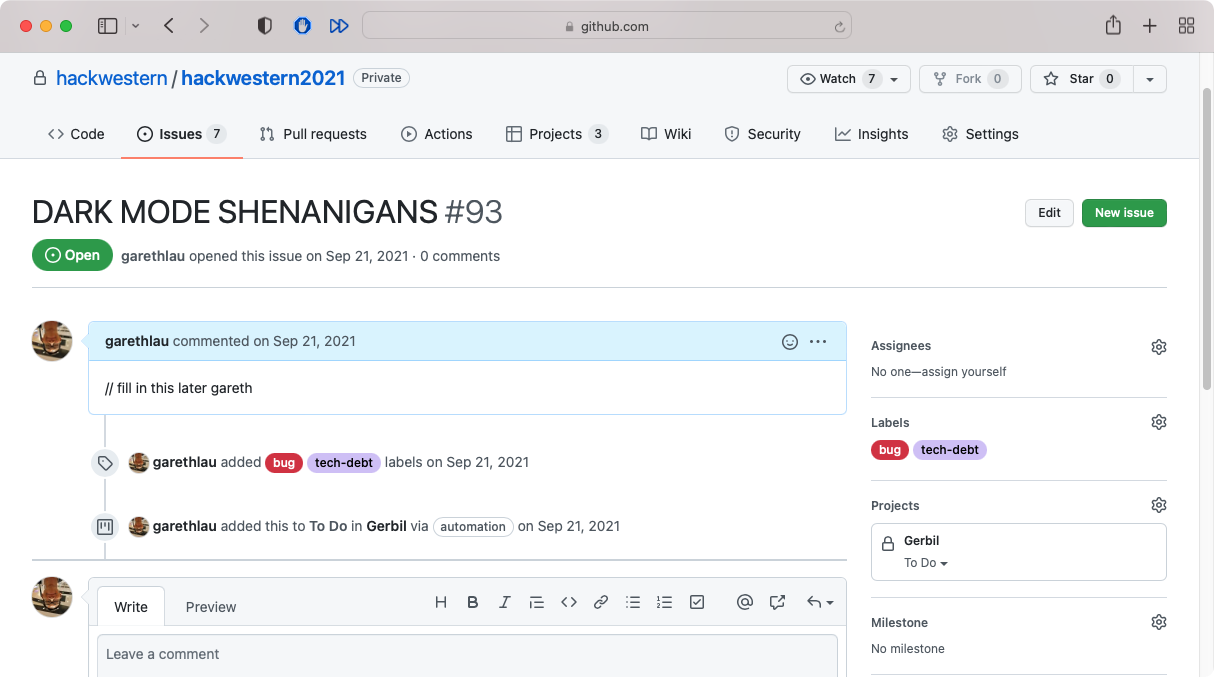This screenshot has height=677, width=1214.
Task: Open Assignees settings gear
Action: point(1158,347)
